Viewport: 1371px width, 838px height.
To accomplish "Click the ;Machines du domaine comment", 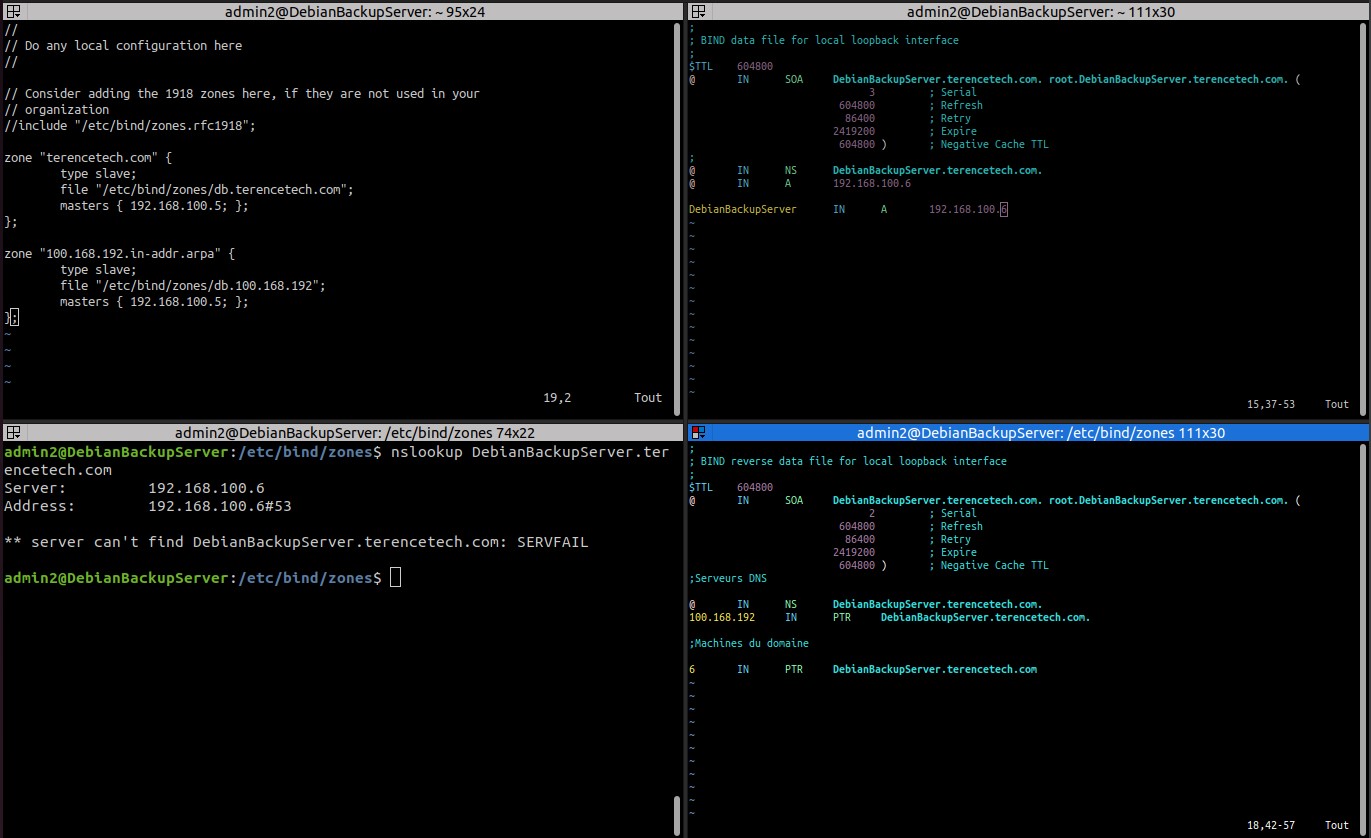I will point(749,643).
